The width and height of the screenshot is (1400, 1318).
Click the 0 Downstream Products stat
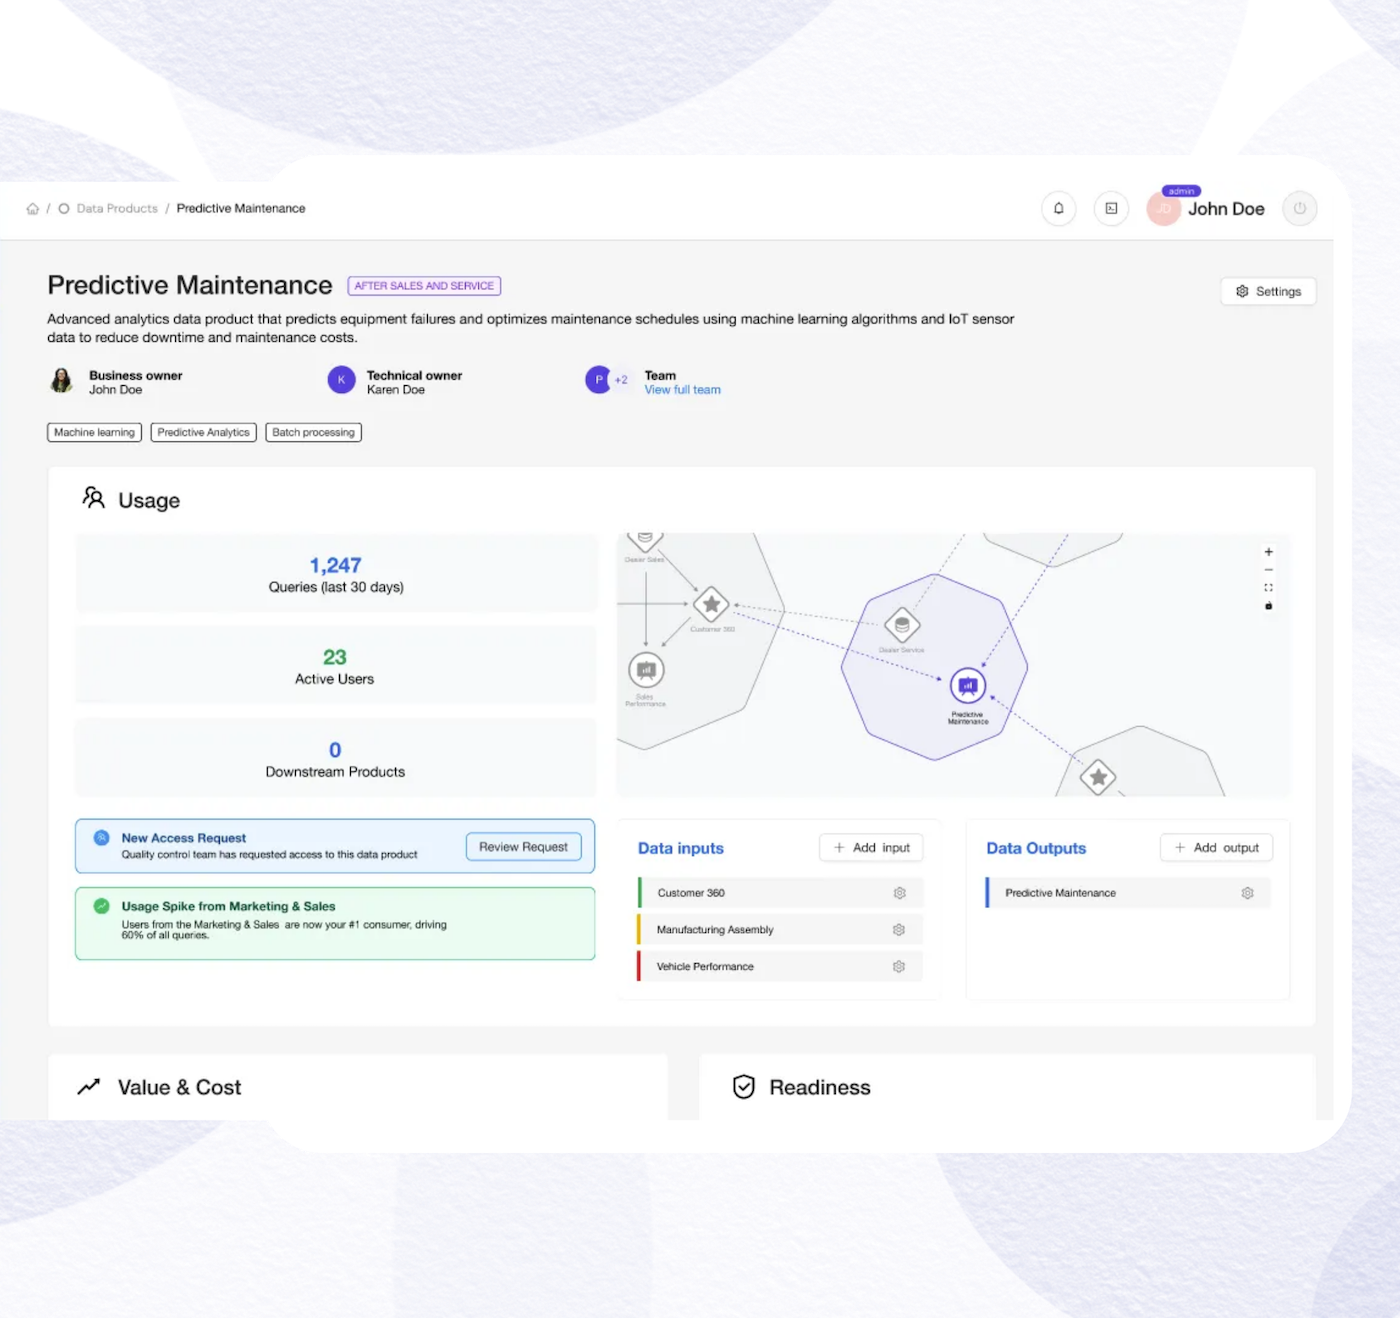336,759
